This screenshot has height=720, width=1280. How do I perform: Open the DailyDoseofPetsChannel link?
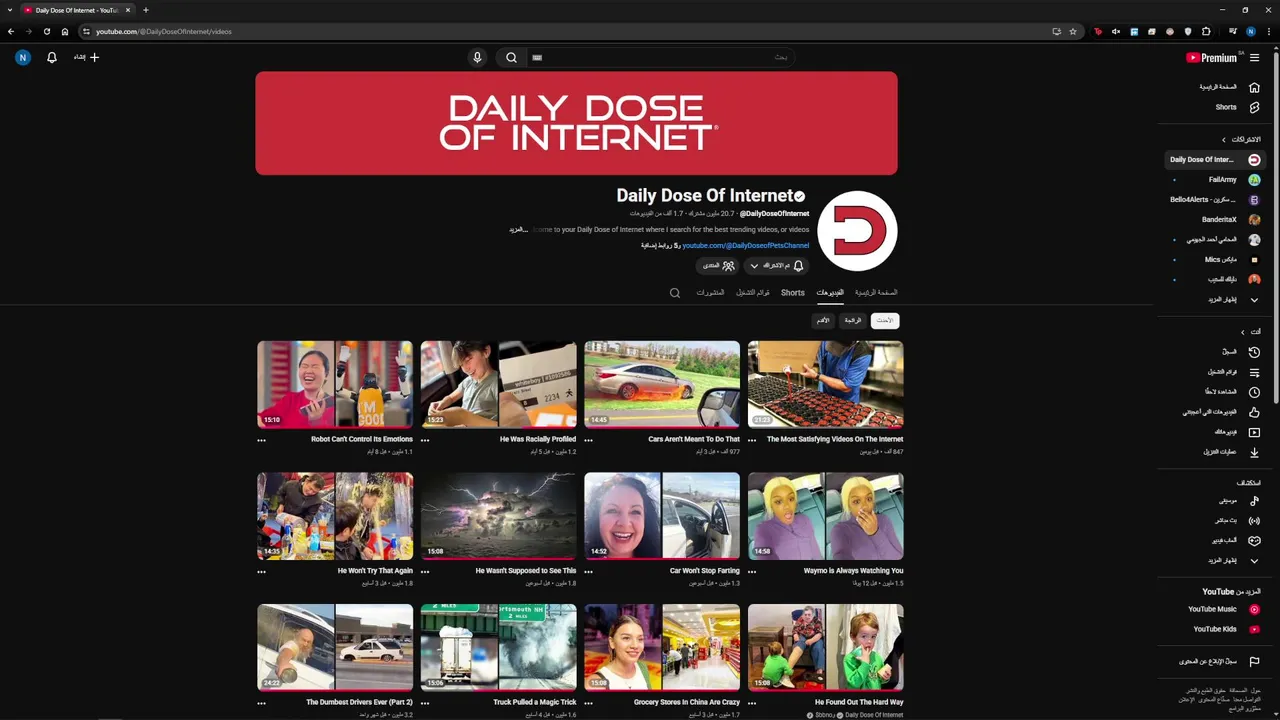point(745,246)
